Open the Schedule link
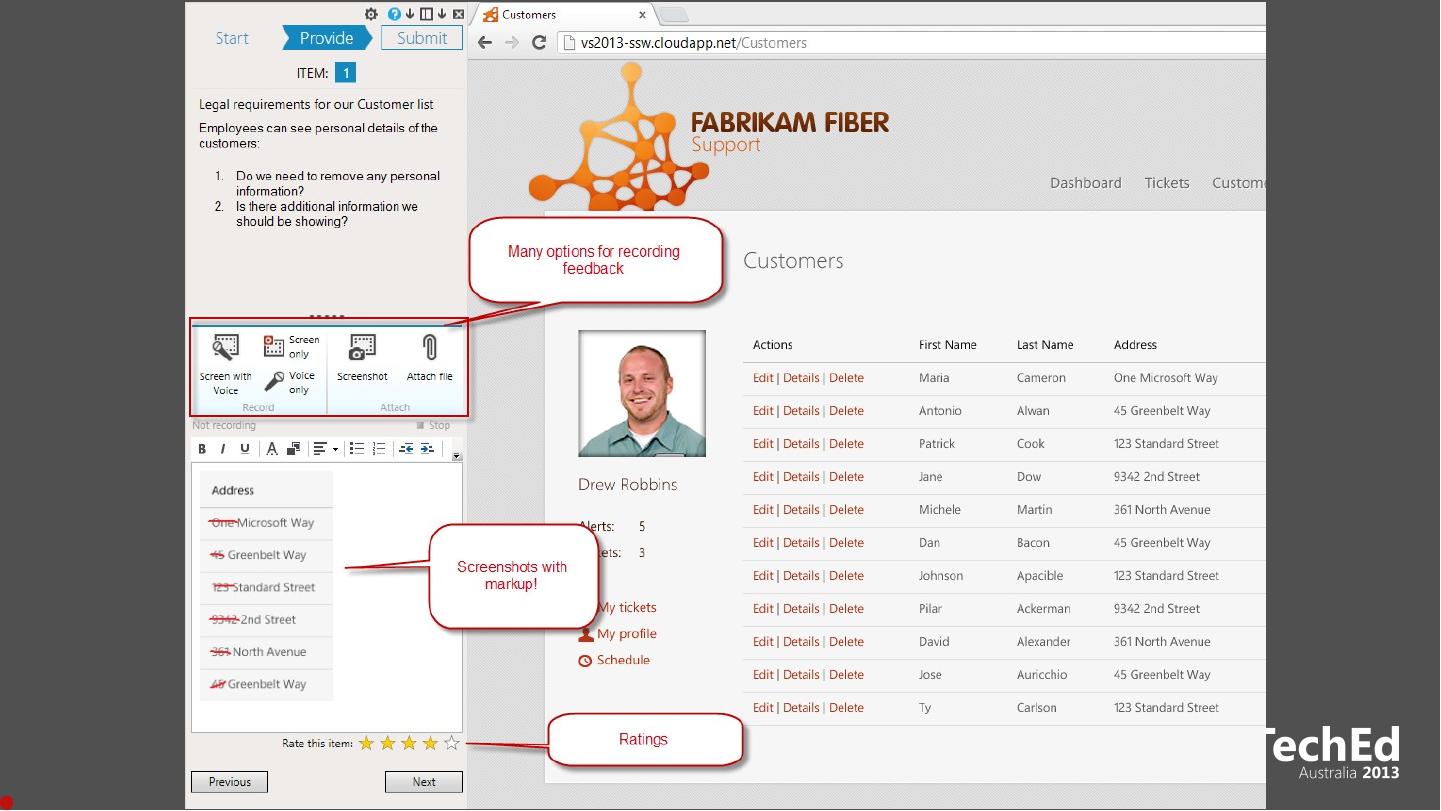This screenshot has width=1441, height=811. 614,660
